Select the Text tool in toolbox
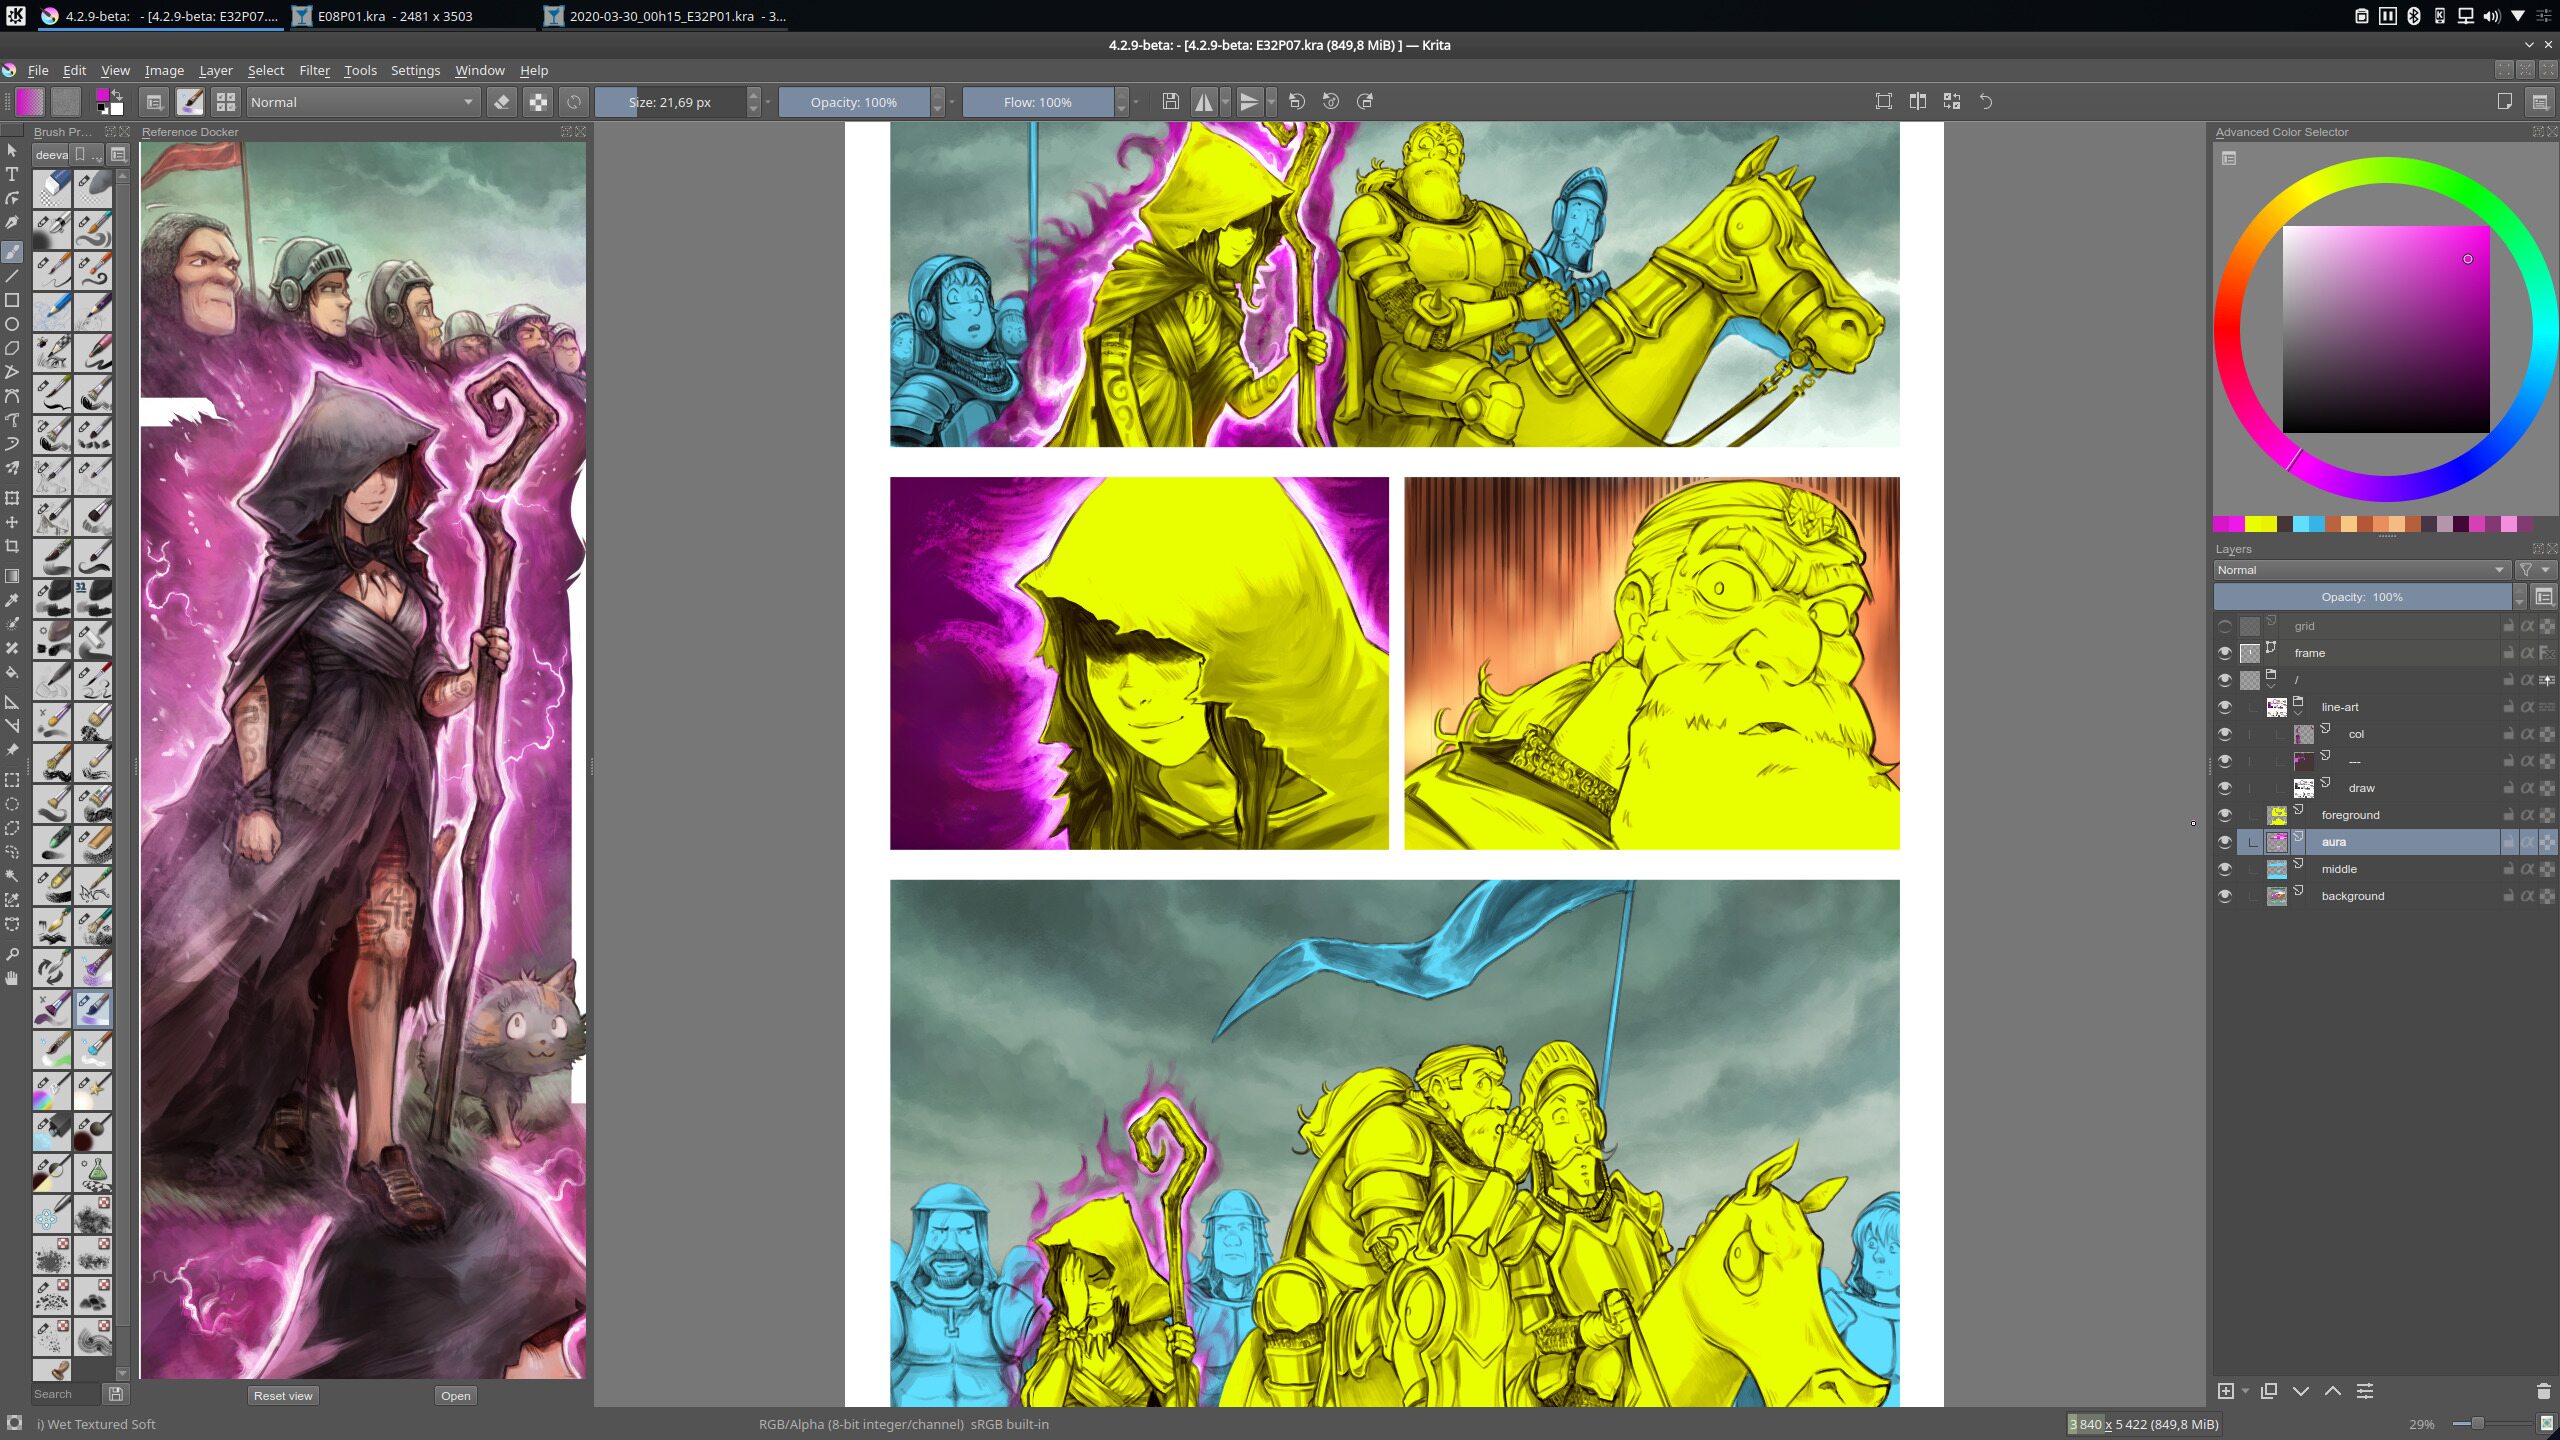Screen dimensions: 2560x1440 (12, 174)
